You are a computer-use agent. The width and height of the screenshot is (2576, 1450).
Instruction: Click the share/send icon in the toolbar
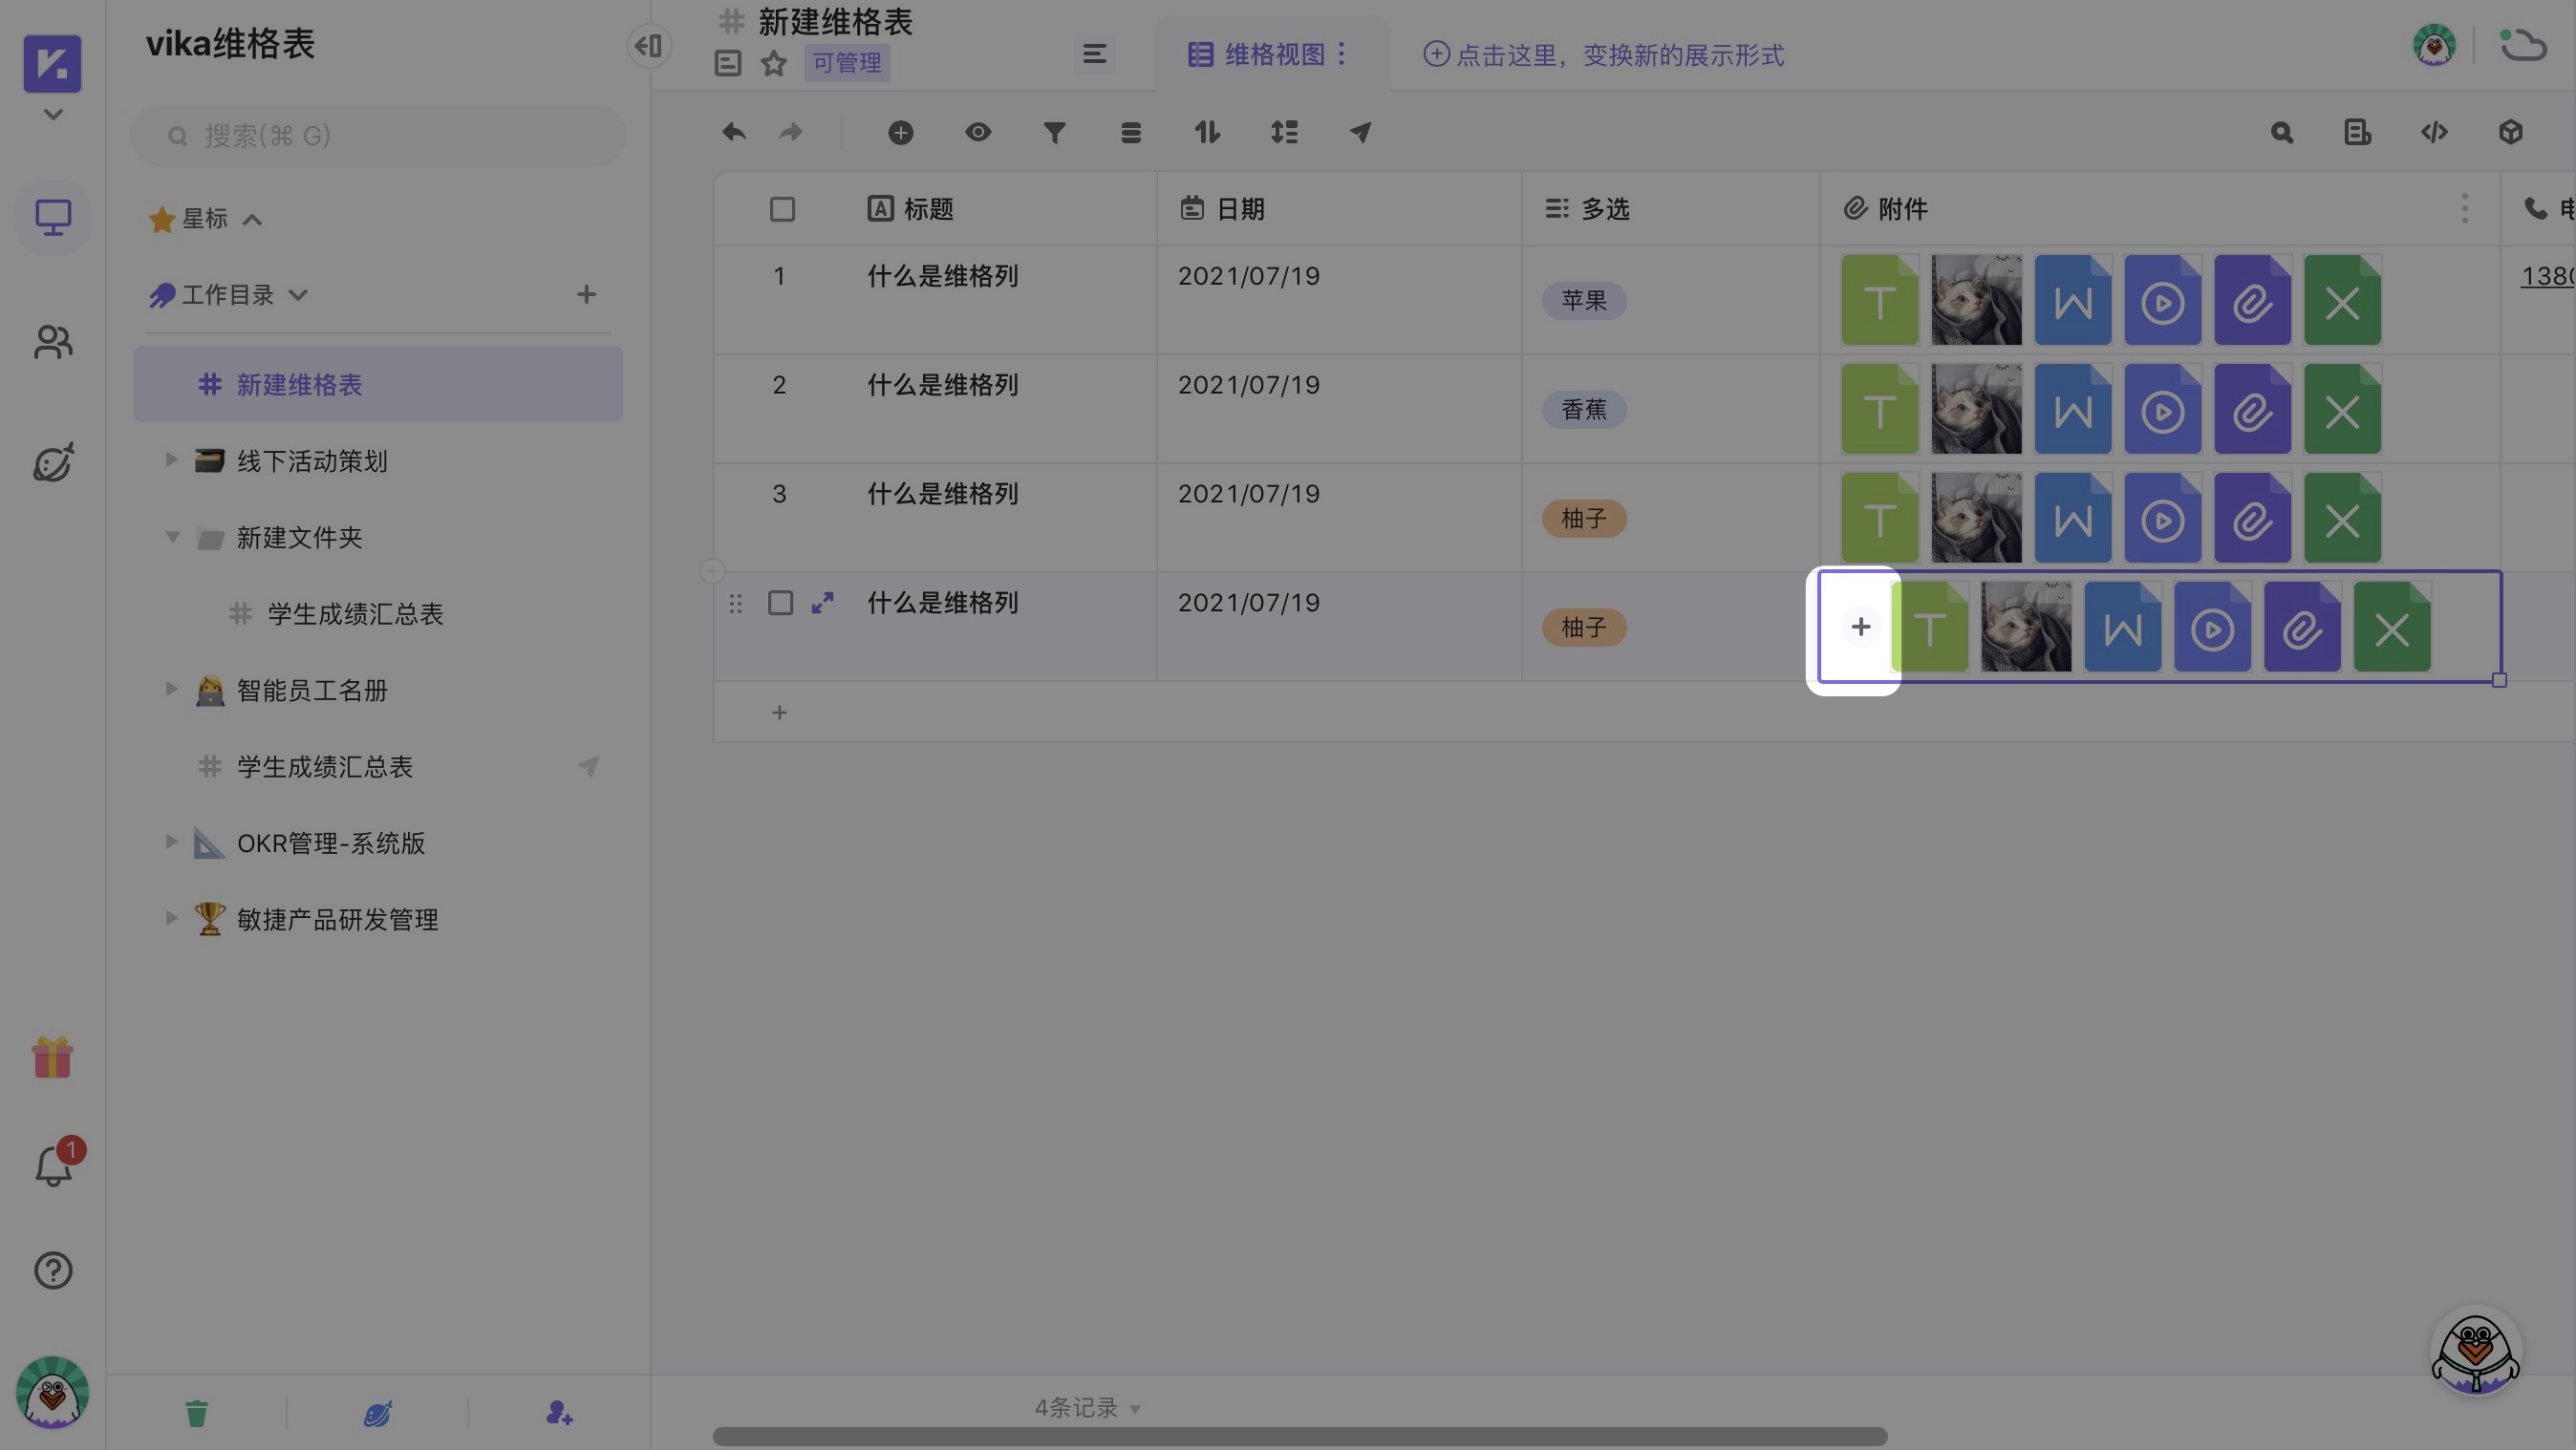pyautogui.click(x=1360, y=132)
